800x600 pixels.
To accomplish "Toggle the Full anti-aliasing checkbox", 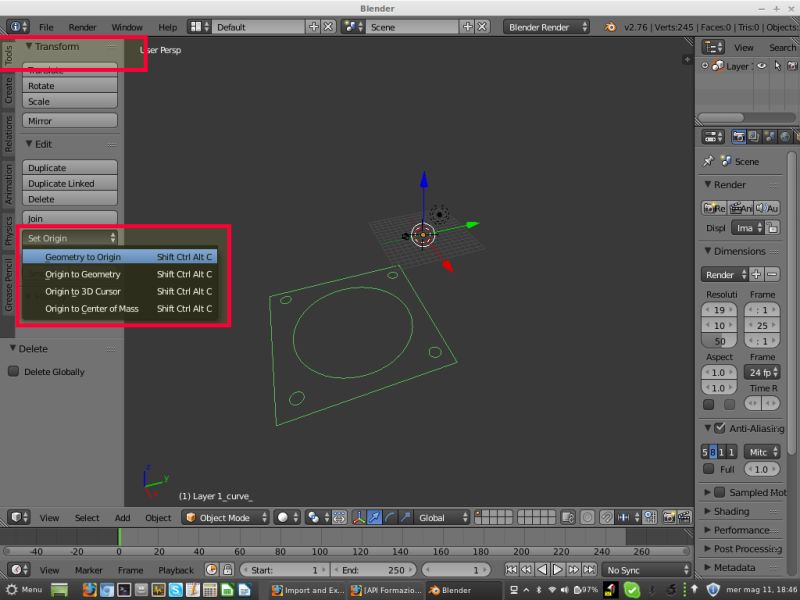I will pyautogui.click(x=708, y=469).
